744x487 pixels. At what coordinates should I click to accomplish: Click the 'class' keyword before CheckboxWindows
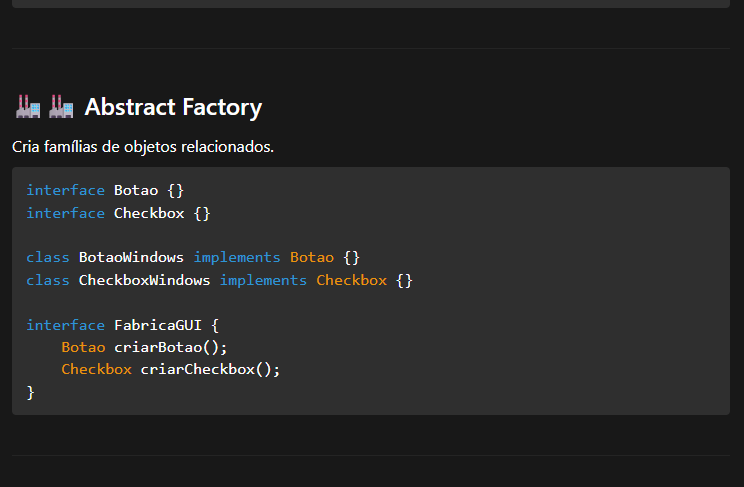click(48, 280)
